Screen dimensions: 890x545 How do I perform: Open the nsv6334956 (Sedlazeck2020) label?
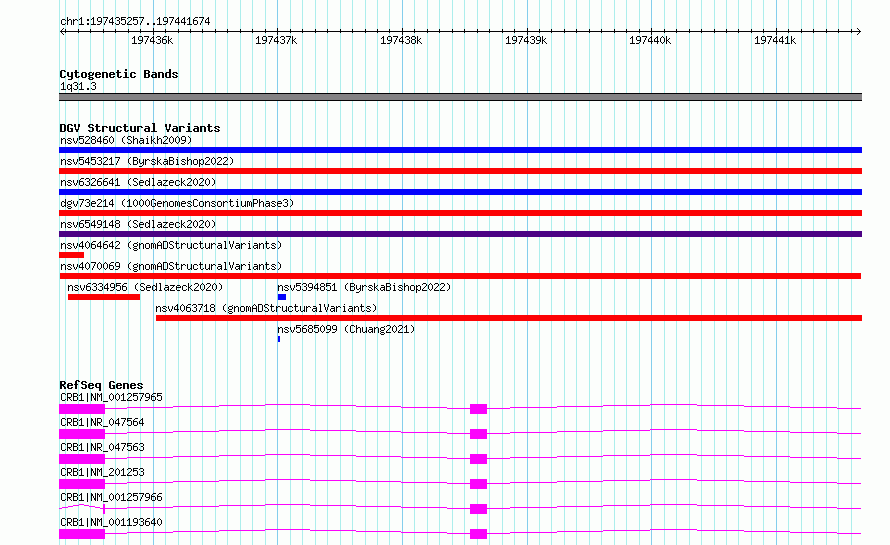tap(145, 287)
